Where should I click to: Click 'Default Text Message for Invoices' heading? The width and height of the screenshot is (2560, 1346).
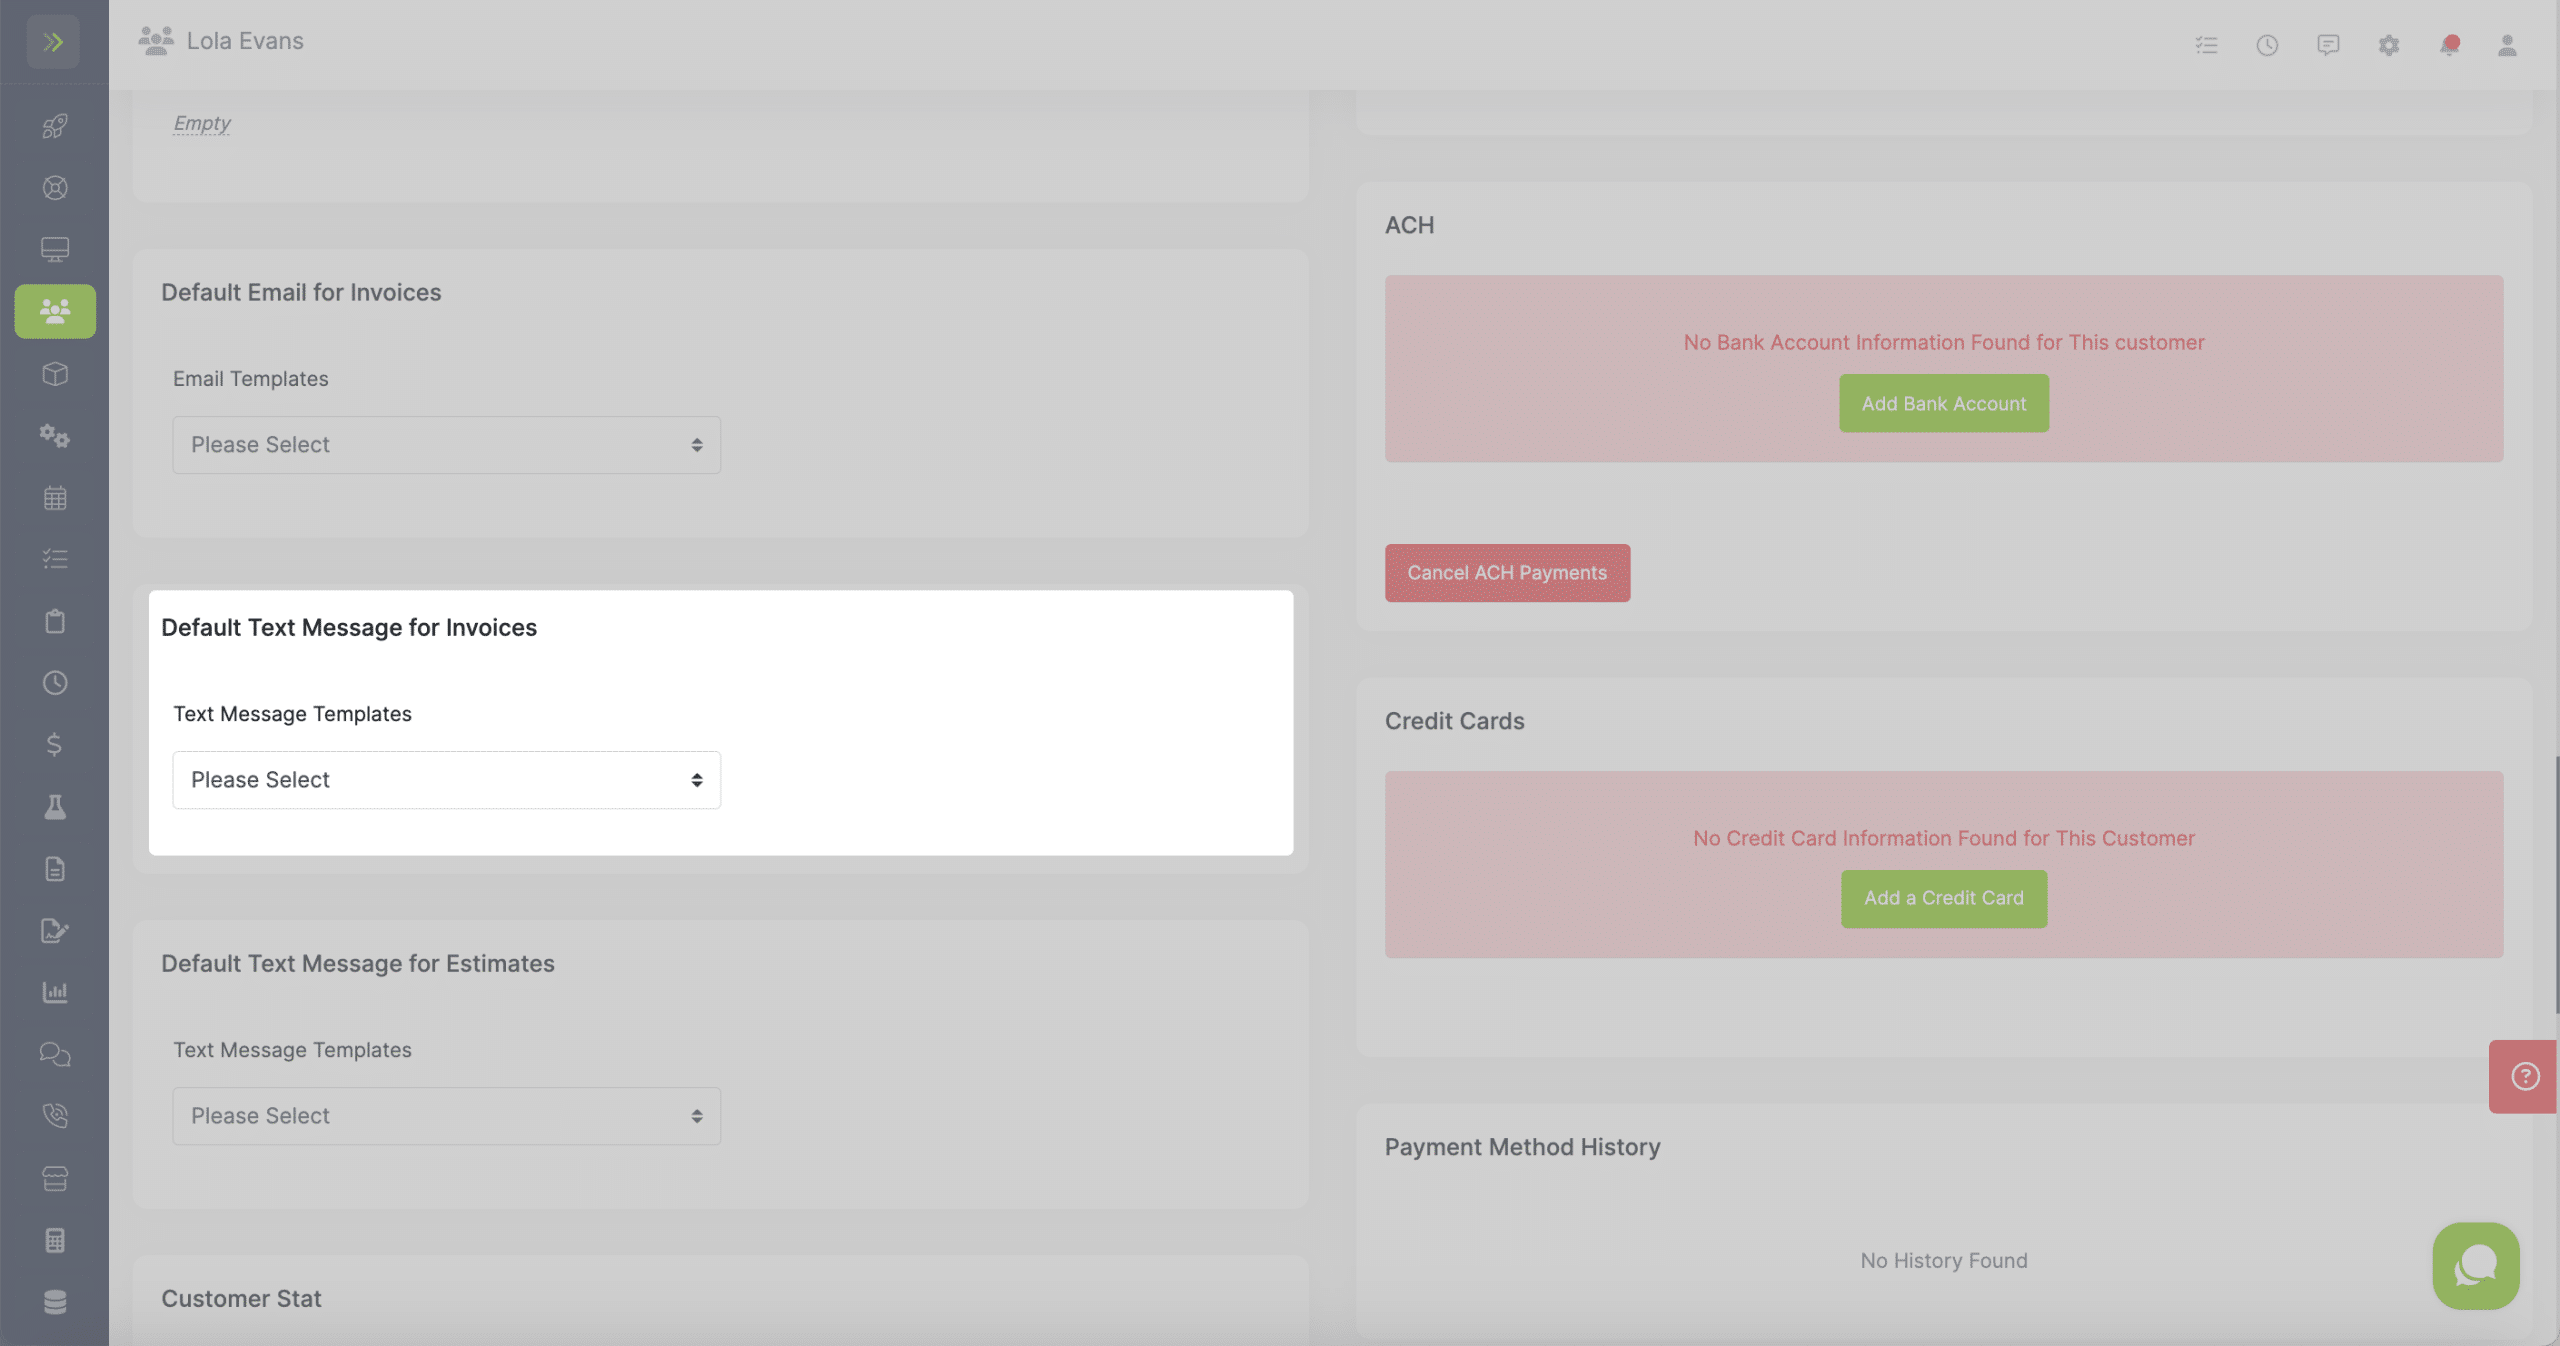pyautogui.click(x=349, y=627)
